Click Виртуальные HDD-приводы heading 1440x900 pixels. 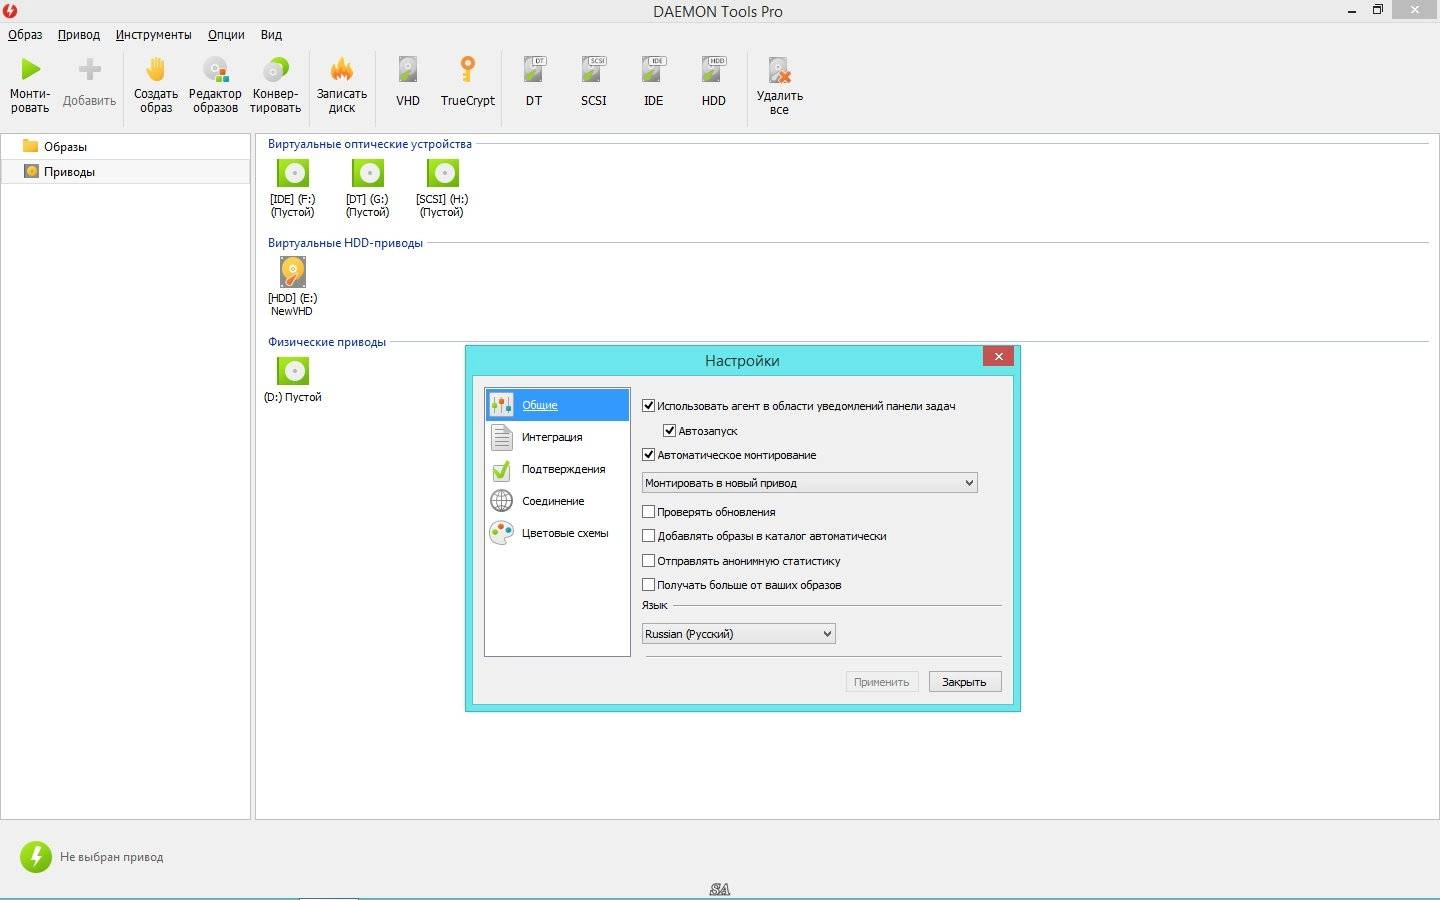pyautogui.click(x=345, y=243)
